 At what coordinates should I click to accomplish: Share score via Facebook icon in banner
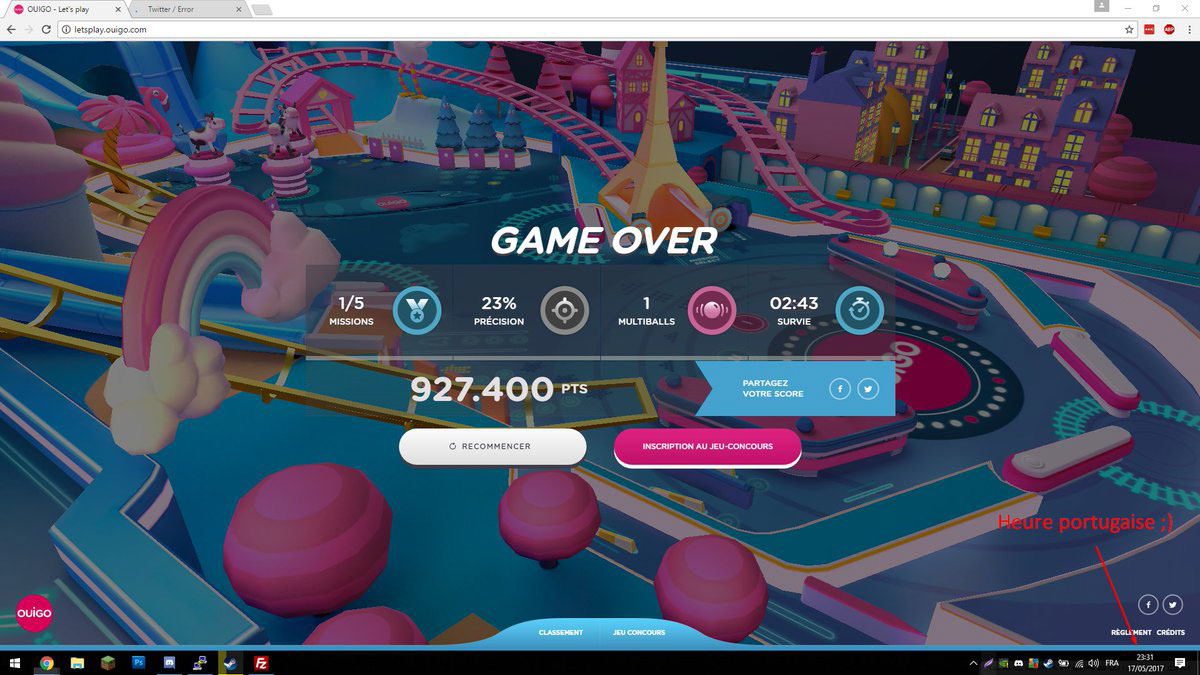[839, 388]
